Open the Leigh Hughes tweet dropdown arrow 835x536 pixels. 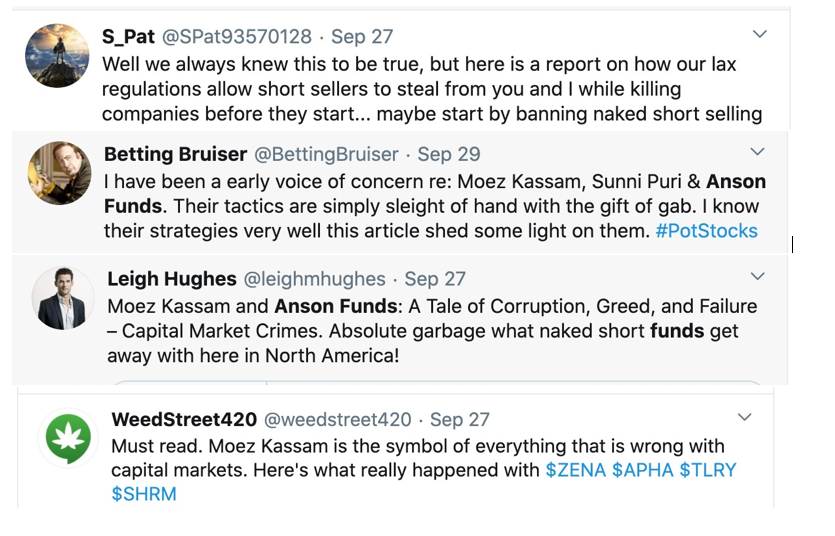(x=757, y=276)
